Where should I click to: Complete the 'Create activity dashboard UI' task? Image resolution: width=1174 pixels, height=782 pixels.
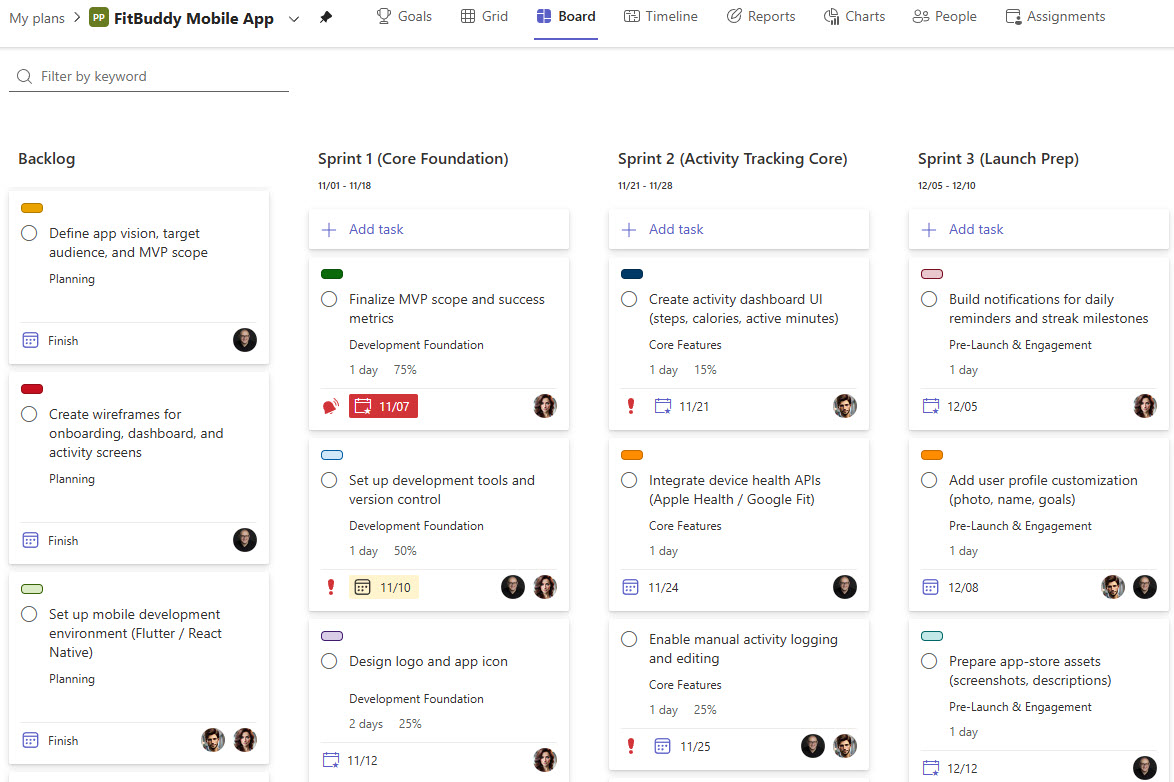628,298
